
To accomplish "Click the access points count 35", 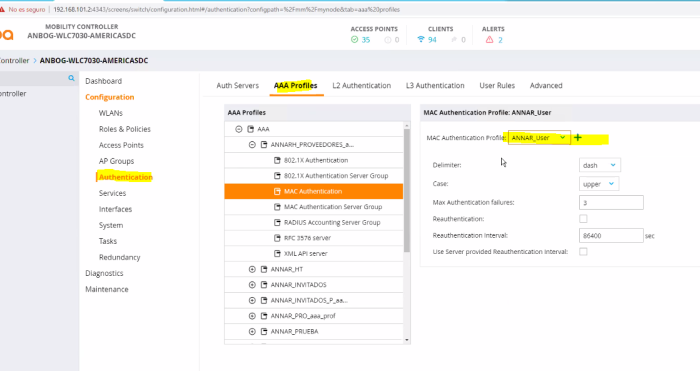I will point(366,40).
